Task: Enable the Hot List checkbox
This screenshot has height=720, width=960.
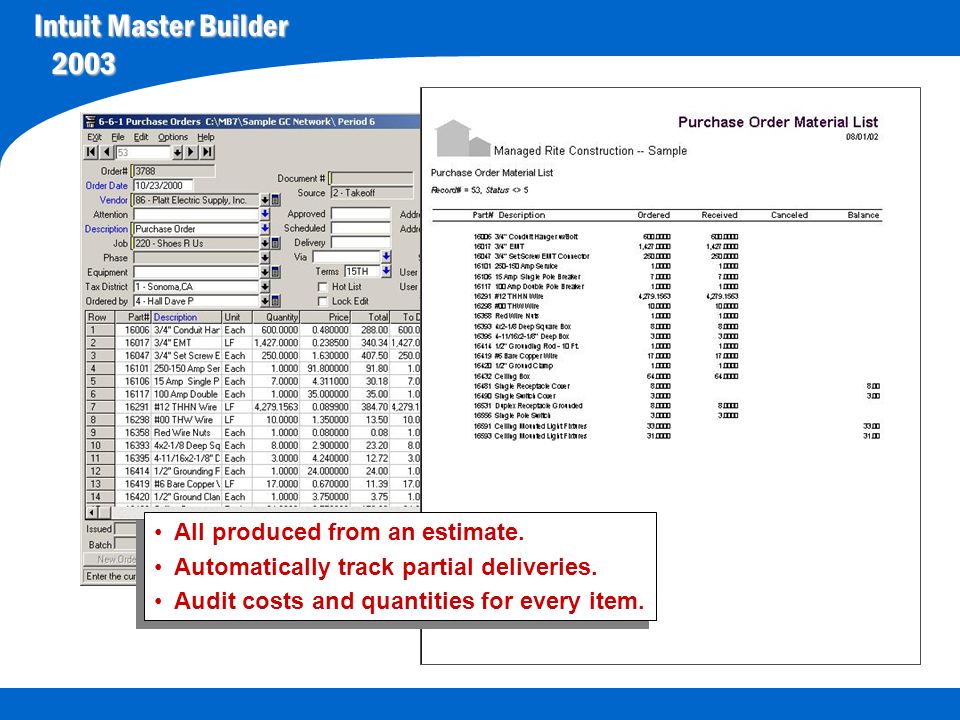Action: pyautogui.click(x=322, y=287)
